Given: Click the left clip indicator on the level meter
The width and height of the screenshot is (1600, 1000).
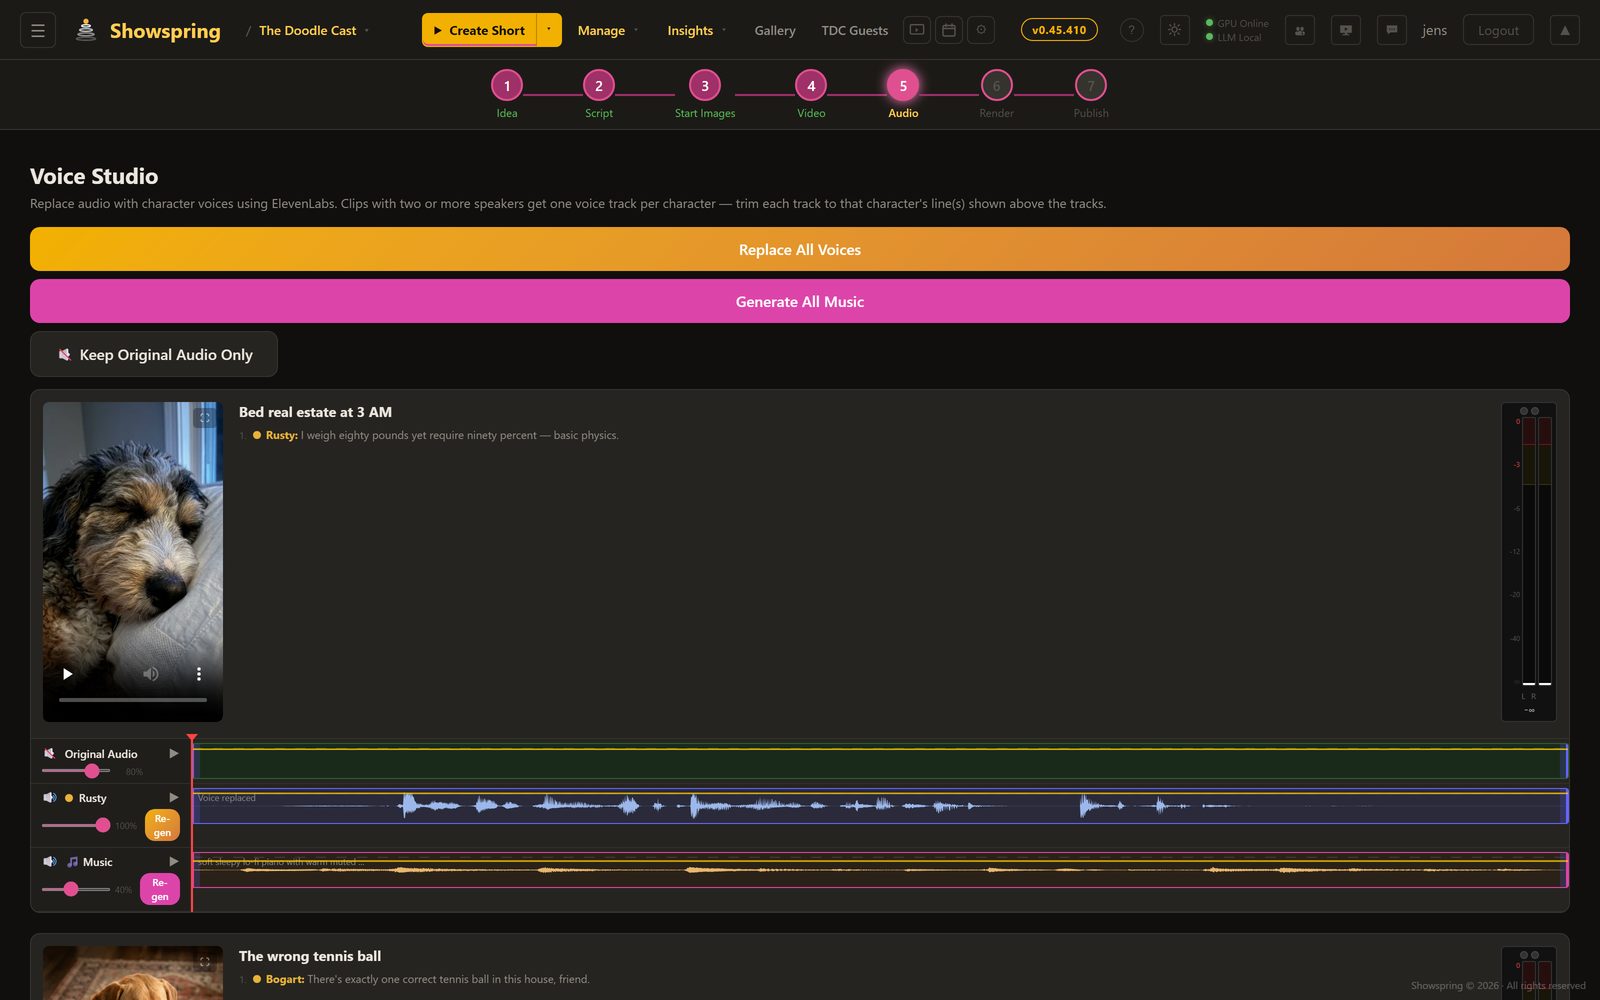Looking at the screenshot, I should pyautogui.click(x=1524, y=411).
